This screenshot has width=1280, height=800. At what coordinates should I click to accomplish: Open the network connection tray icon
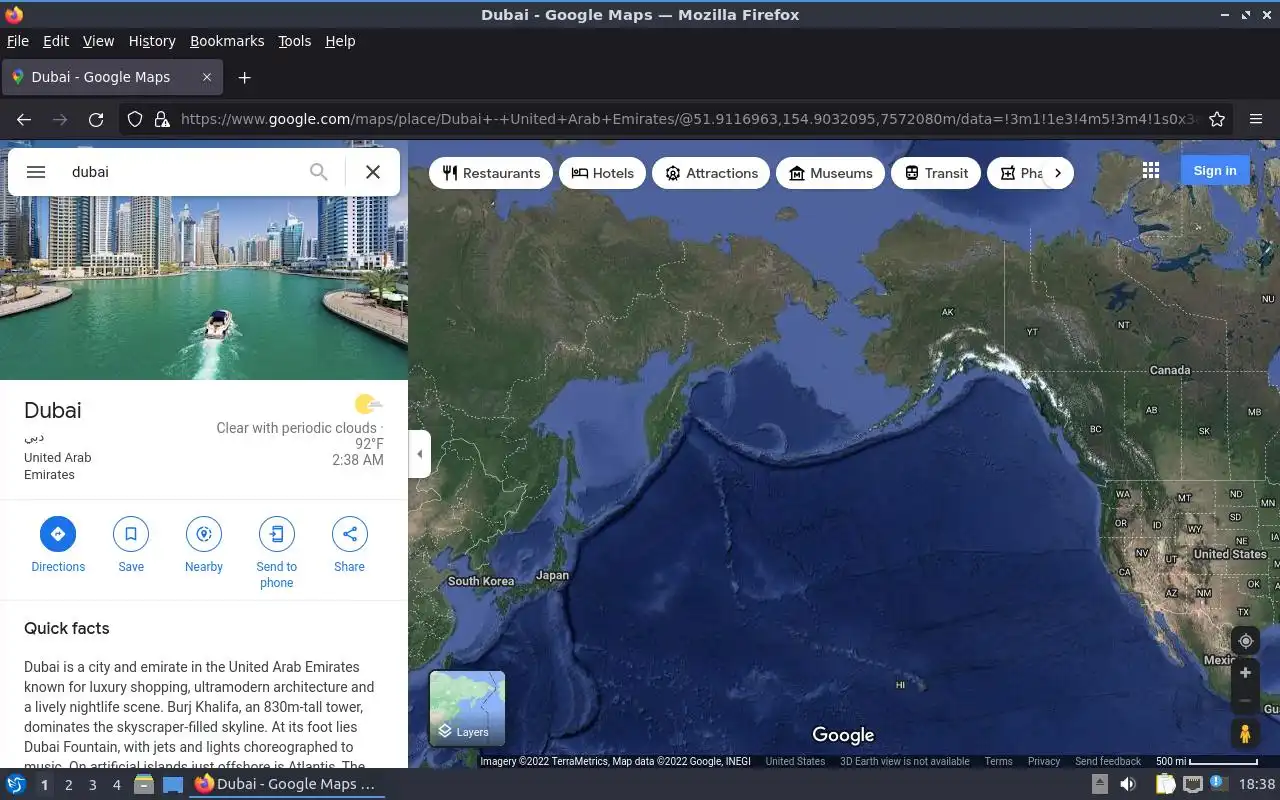[1193, 784]
